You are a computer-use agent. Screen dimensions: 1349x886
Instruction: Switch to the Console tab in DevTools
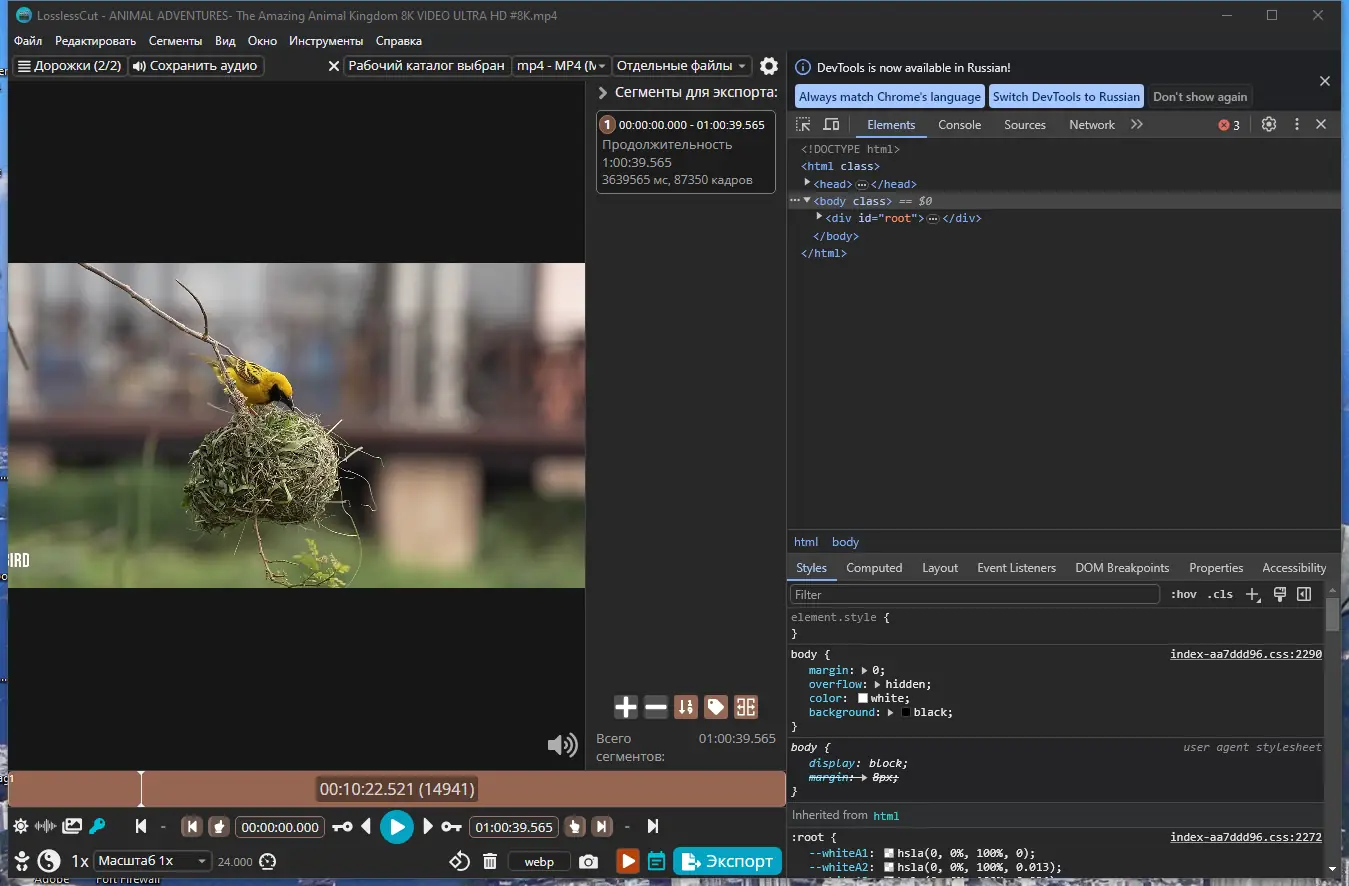point(959,125)
